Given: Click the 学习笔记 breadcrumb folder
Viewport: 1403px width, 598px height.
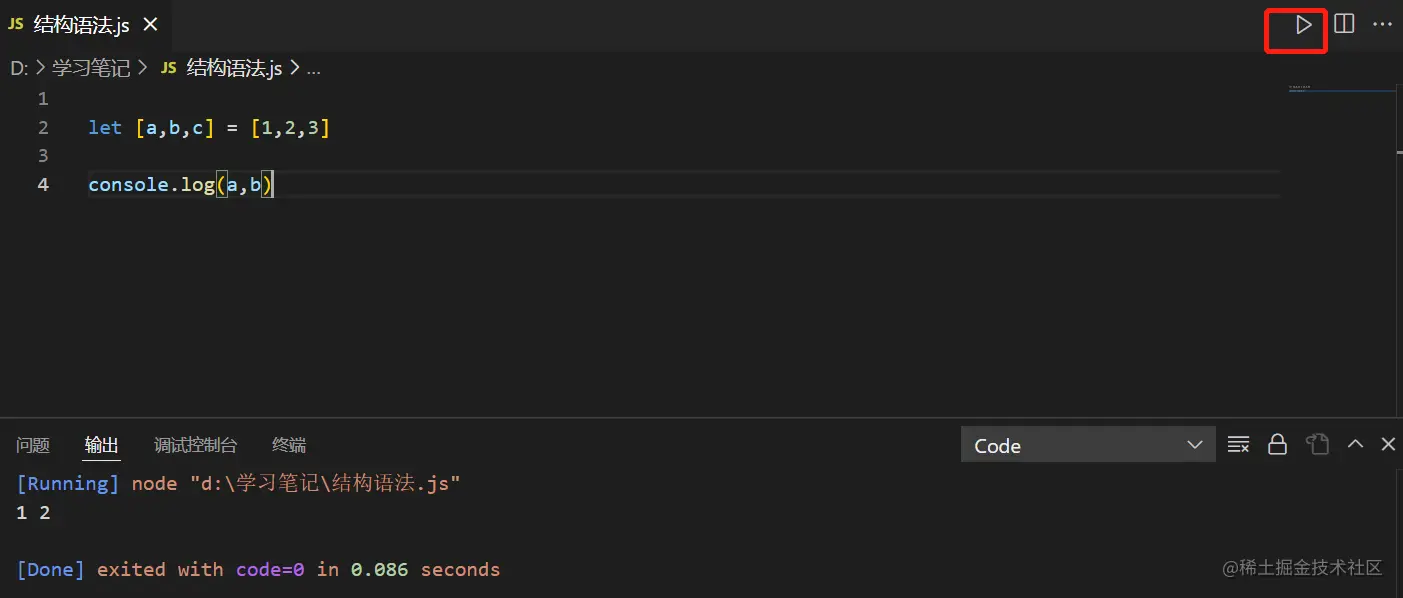Looking at the screenshot, I should coord(91,68).
